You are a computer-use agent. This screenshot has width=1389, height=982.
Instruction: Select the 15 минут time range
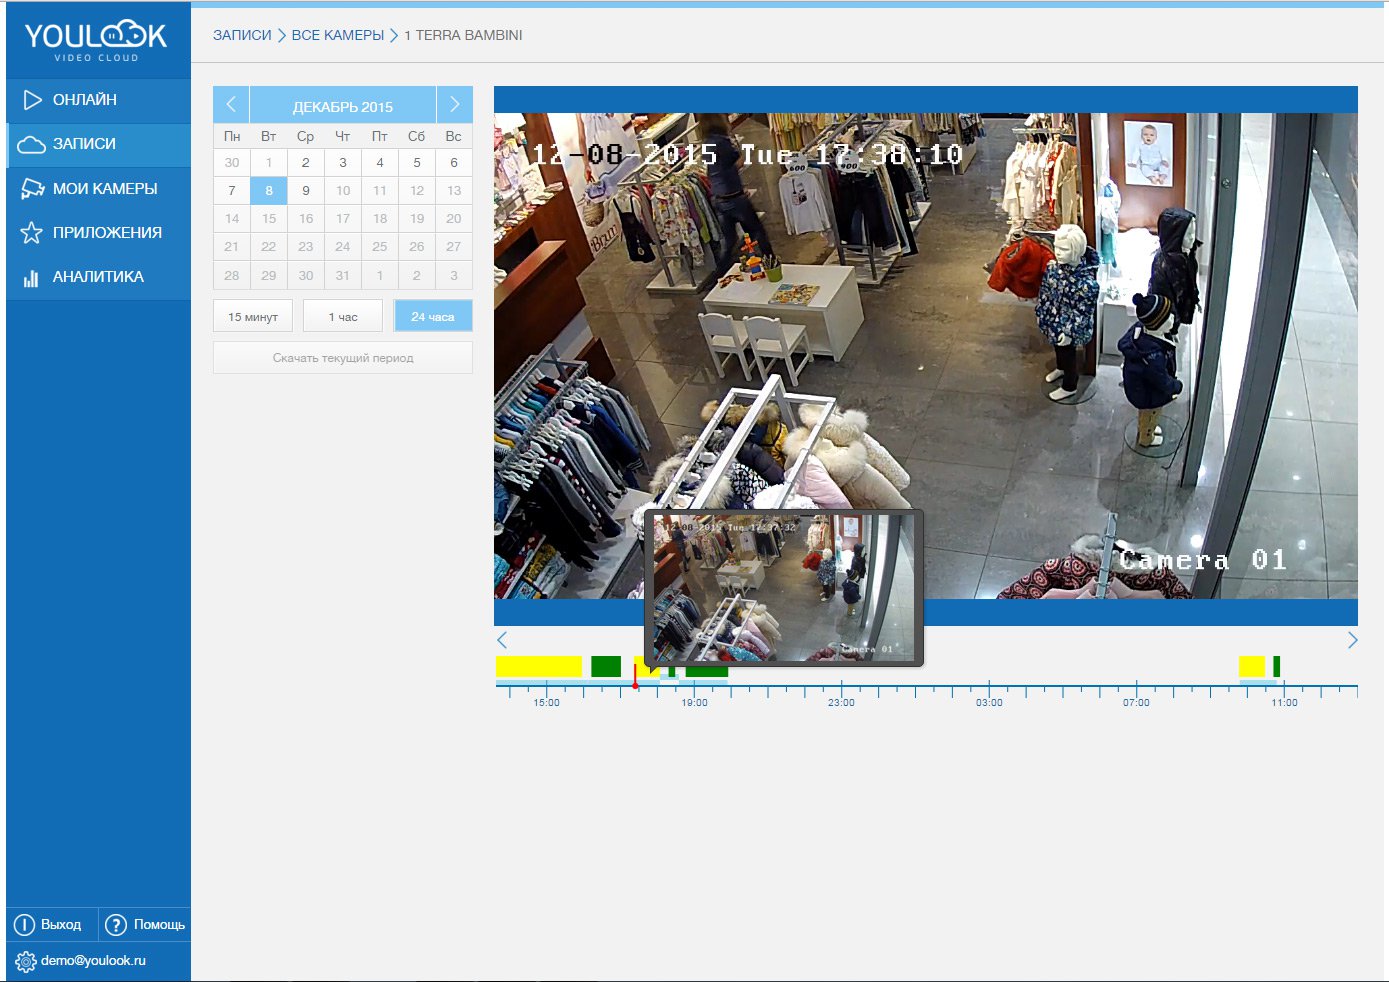pyautogui.click(x=253, y=317)
